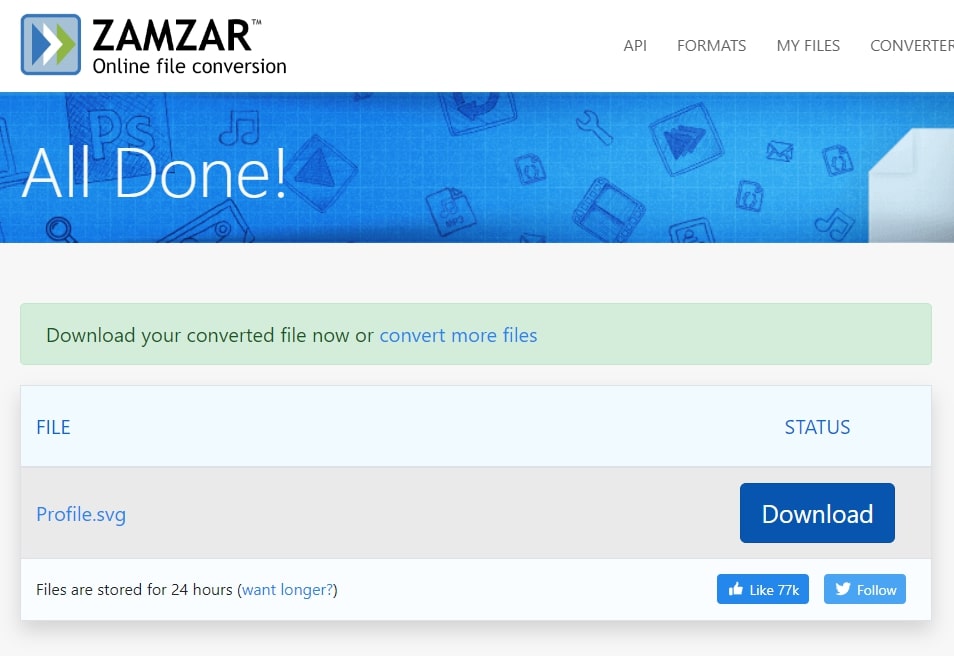Screen dimensions: 954x656
Task: Open the FORMATS navigation item
Action: pyautogui.click(x=711, y=46)
